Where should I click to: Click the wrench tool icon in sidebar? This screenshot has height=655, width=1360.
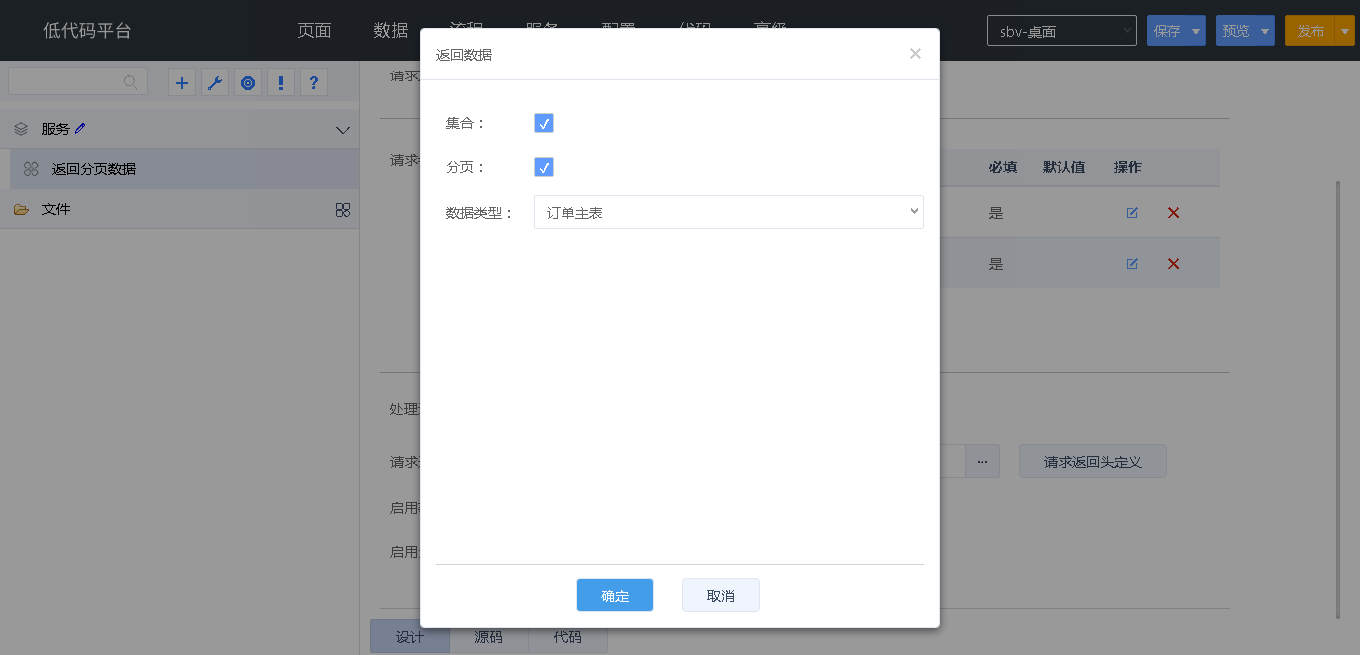pos(214,83)
